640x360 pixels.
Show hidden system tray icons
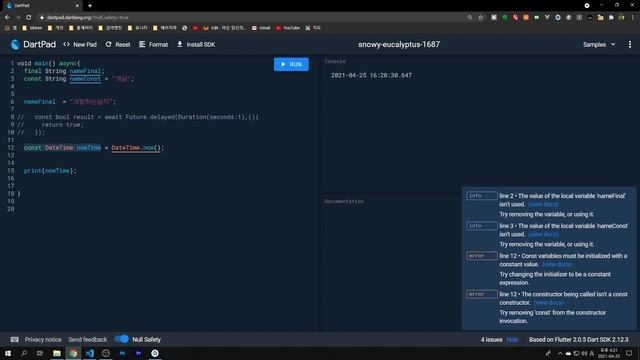(x=560, y=353)
